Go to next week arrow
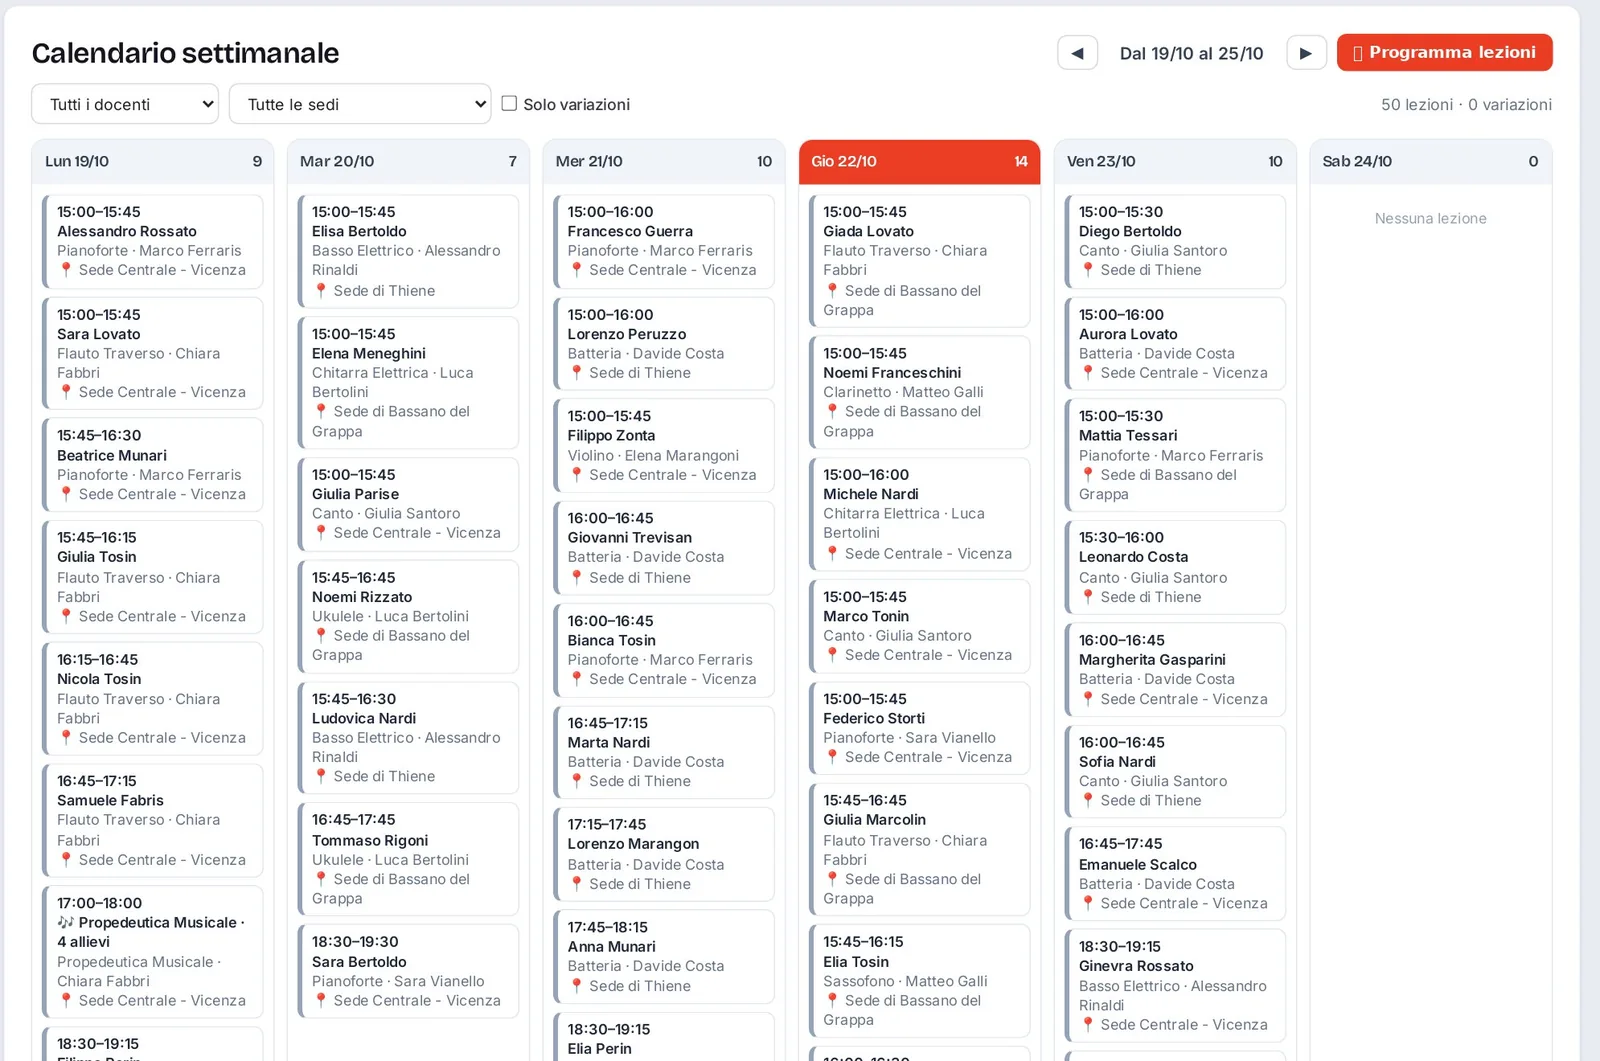 [x=1306, y=53]
